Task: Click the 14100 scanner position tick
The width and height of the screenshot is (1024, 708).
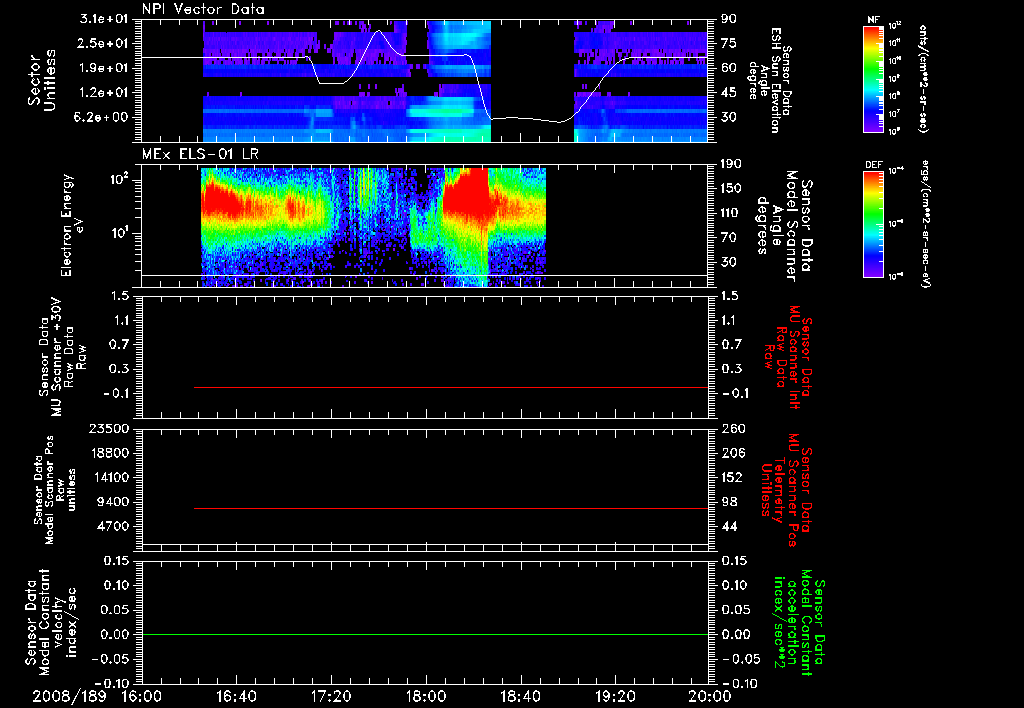Action: pos(109,477)
